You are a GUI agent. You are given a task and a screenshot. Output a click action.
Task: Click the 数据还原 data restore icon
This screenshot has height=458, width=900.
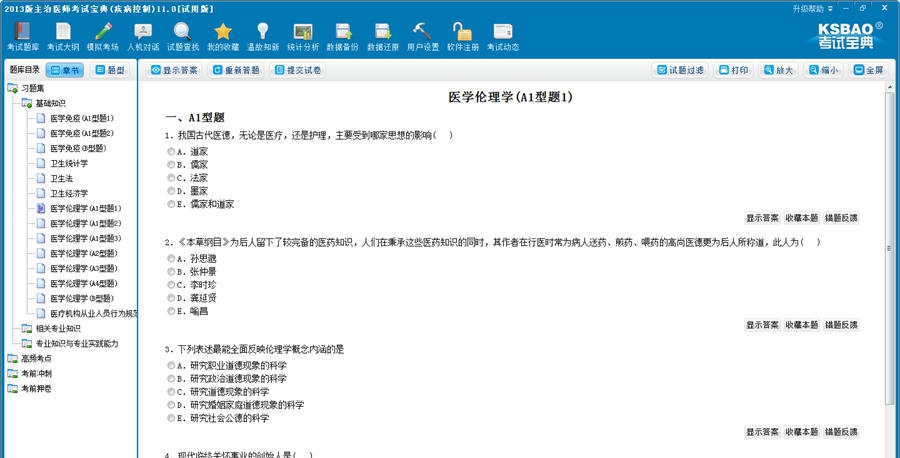tap(383, 37)
